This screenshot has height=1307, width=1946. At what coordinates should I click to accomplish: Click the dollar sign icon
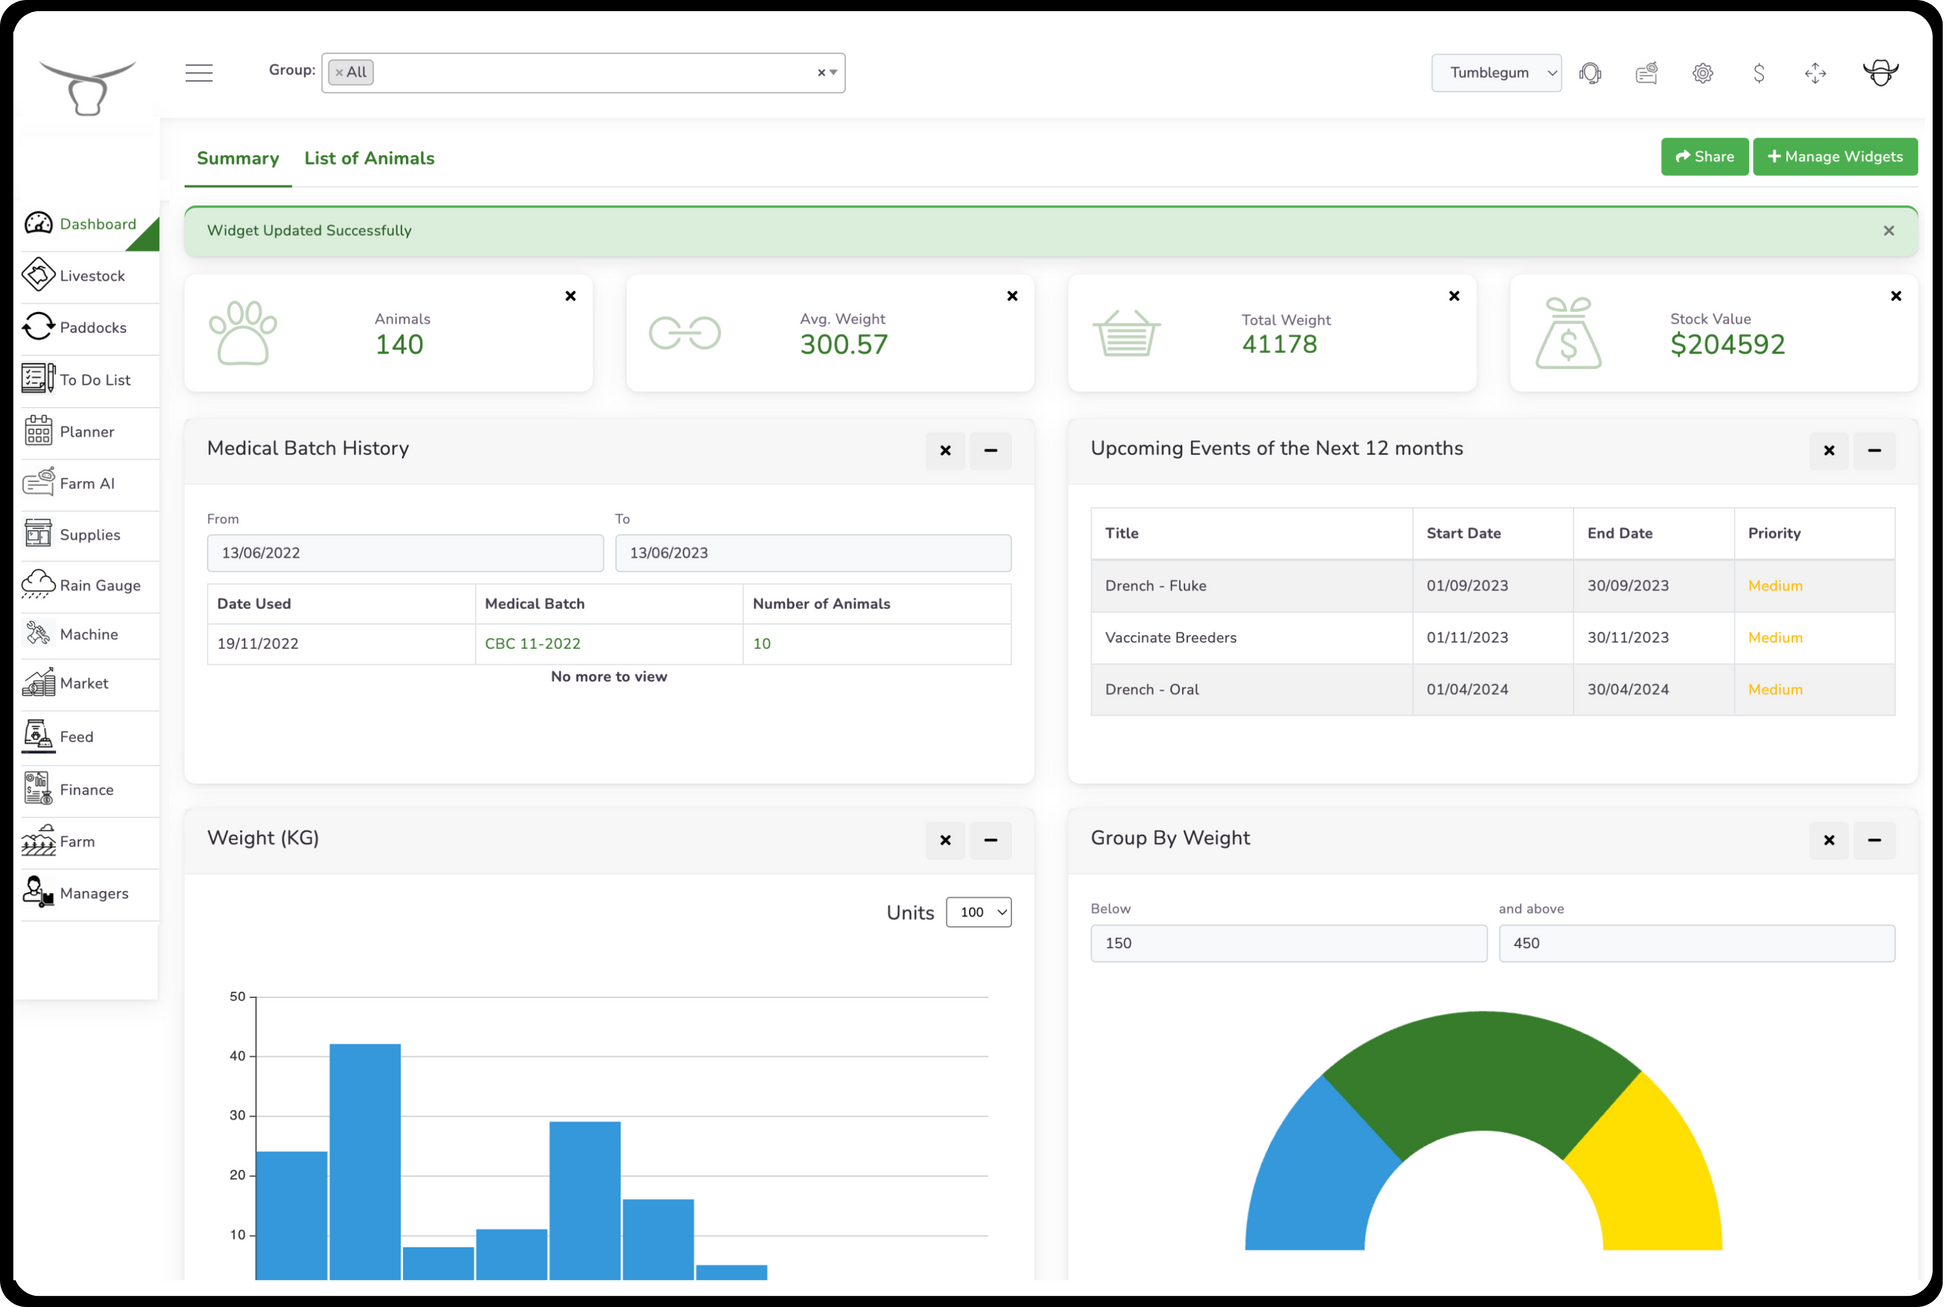tap(1758, 73)
